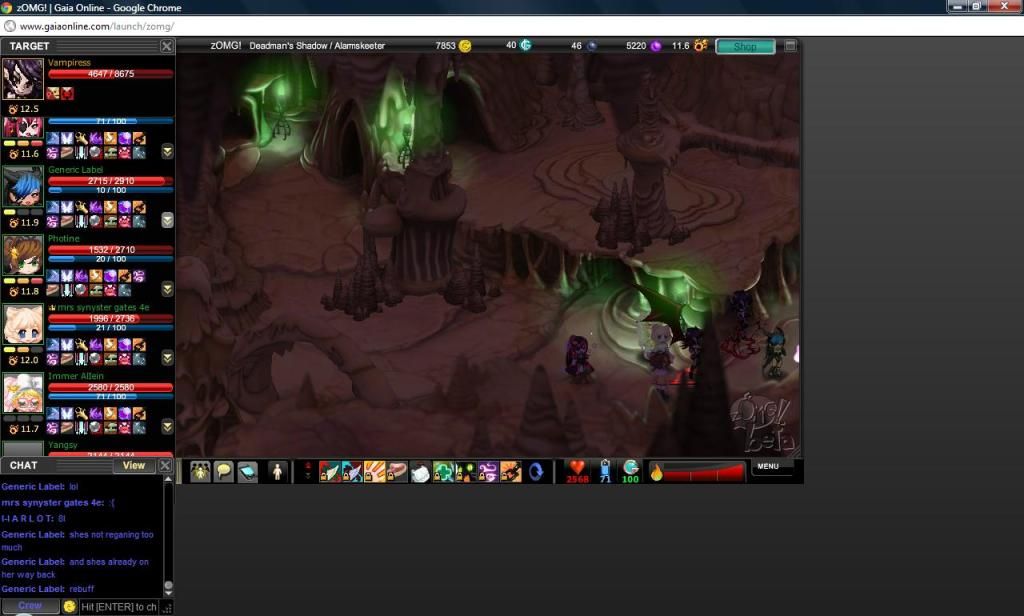
Task: Click the Immer Allein name label
Action: point(76,376)
